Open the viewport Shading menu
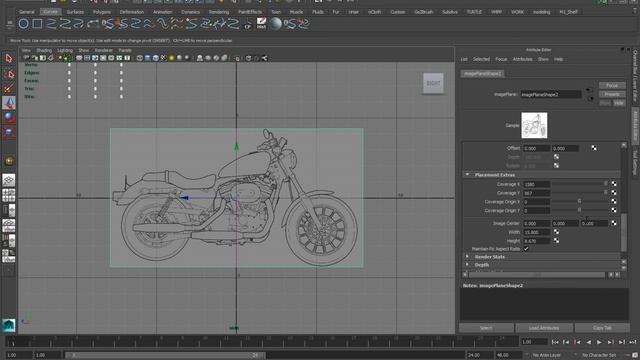Image resolution: width=640 pixels, height=360 pixels. pyautogui.click(x=44, y=50)
